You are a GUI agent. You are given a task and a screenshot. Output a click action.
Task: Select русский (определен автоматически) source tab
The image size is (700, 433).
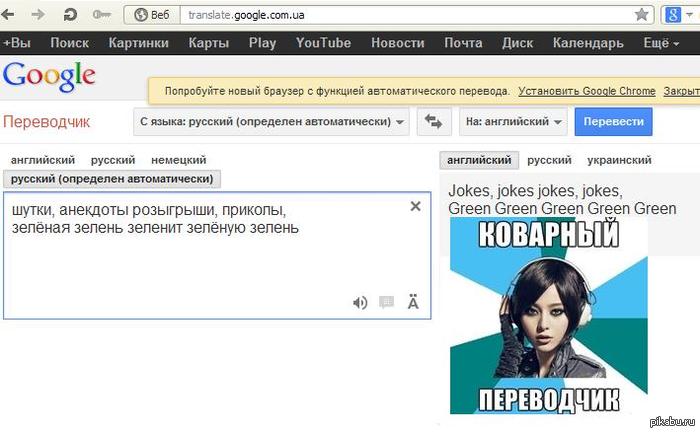[x=112, y=179]
